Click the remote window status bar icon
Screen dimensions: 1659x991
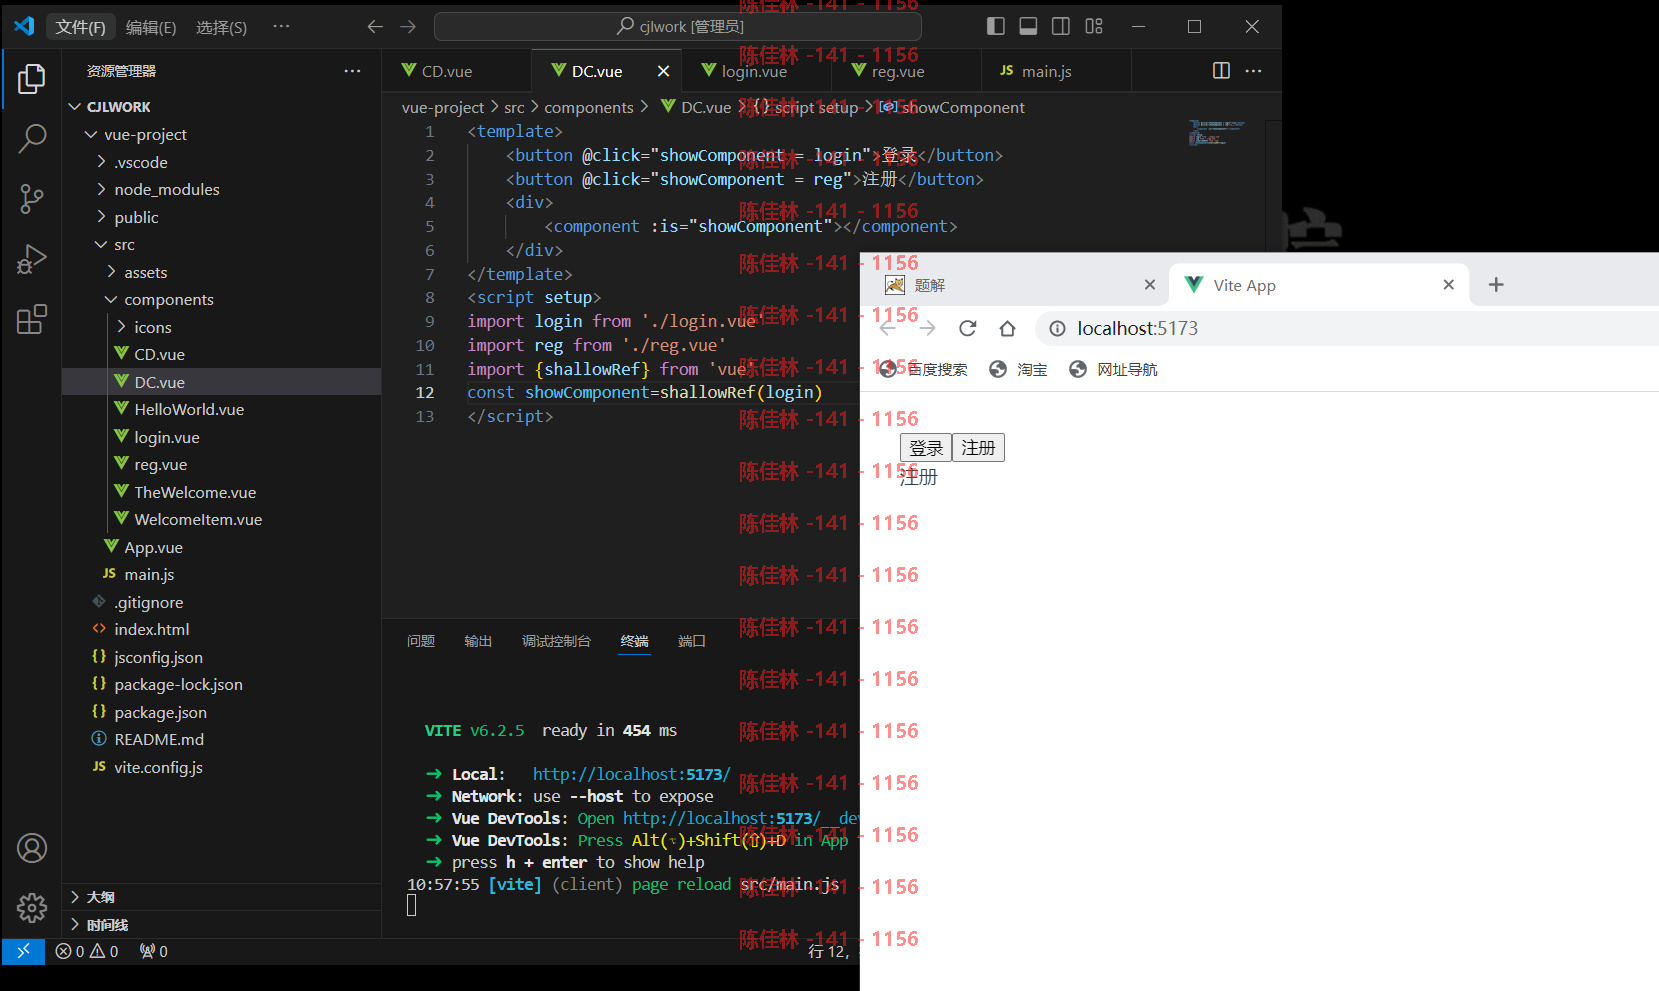[x=23, y=951]
